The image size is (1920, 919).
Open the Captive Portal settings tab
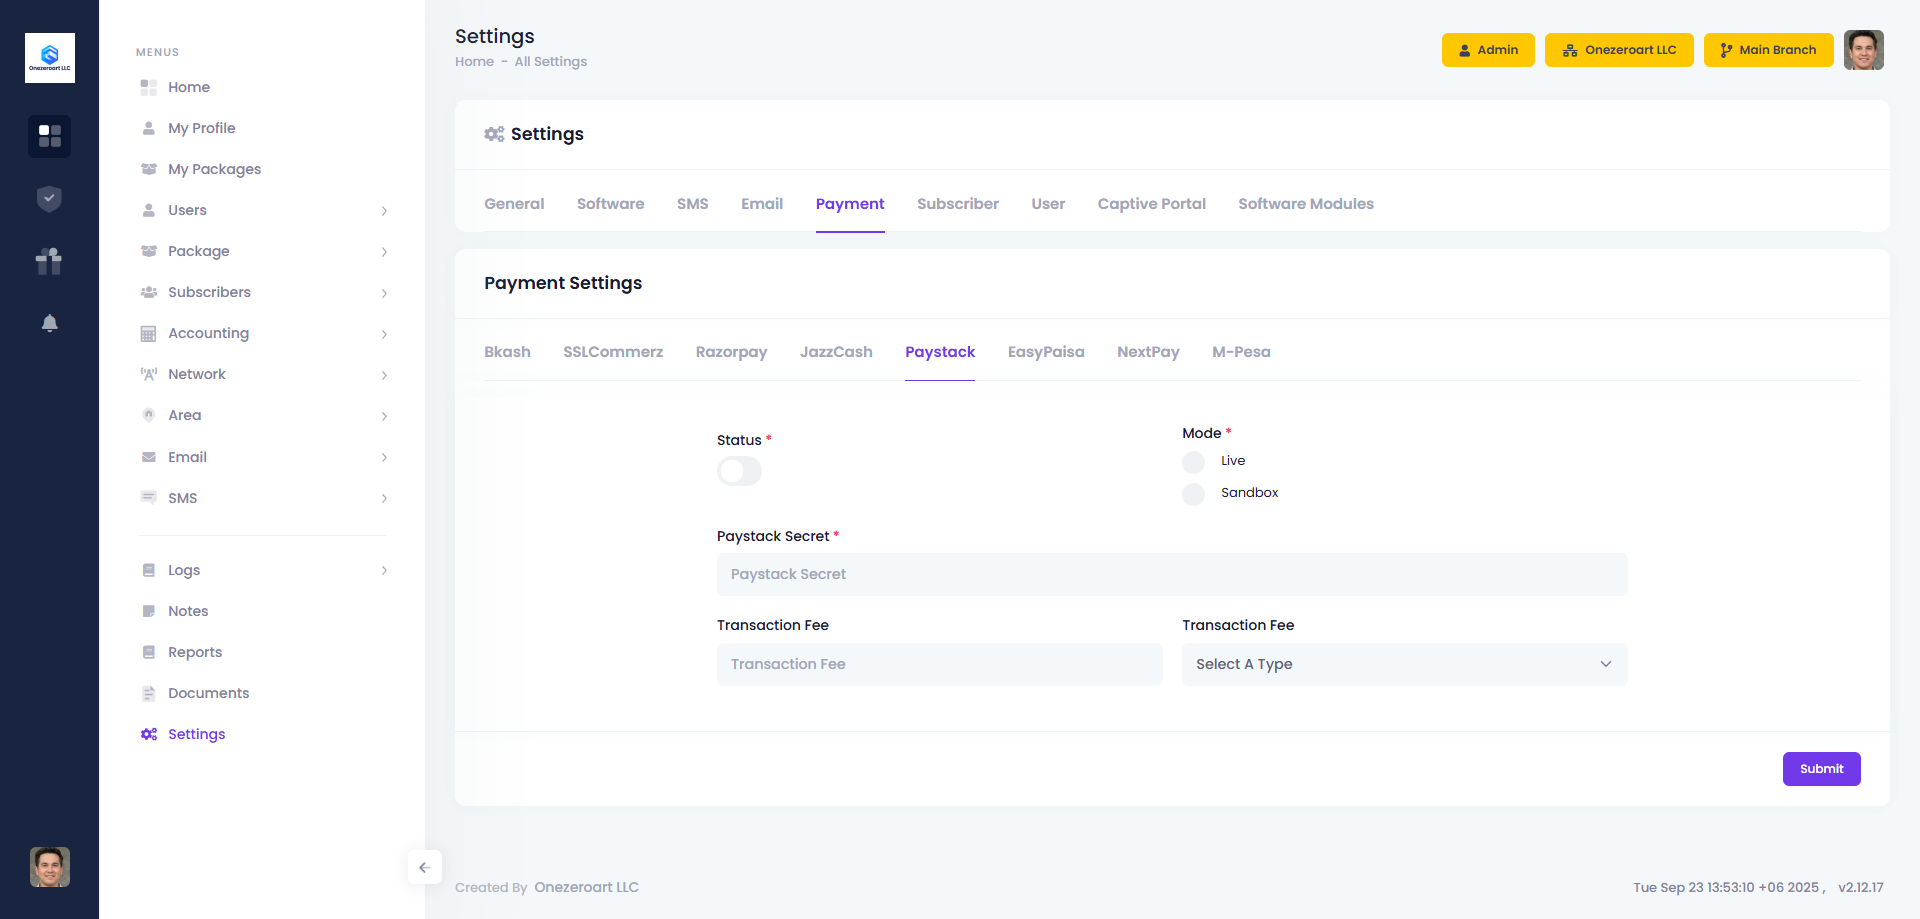(1151, 204)
